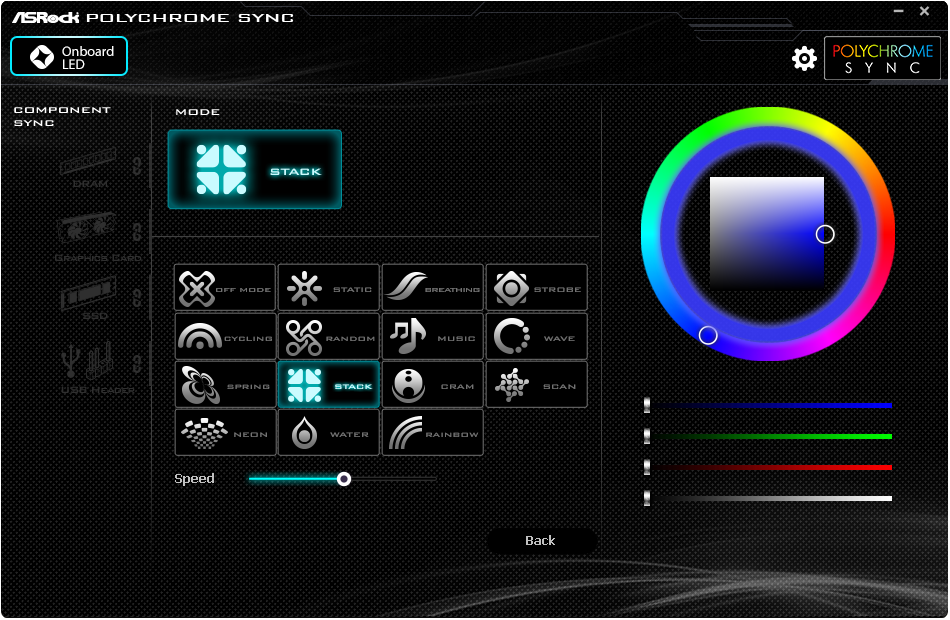Click the Speed slider handle

coord(344,479)
